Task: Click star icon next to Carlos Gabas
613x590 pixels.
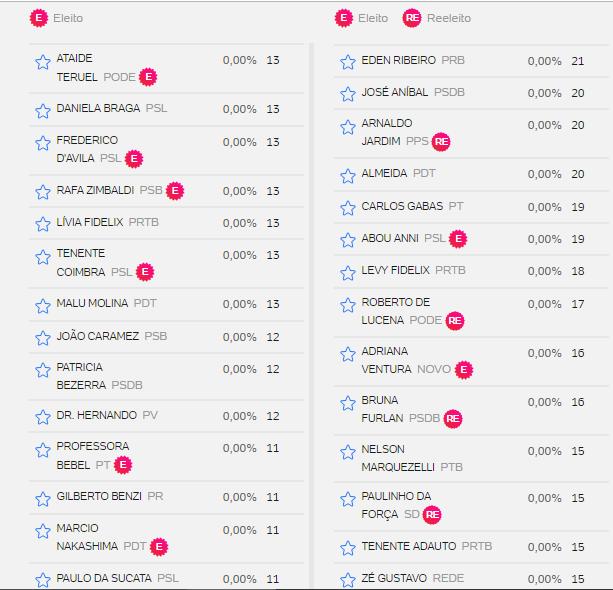Action: [x=348, y=208]
